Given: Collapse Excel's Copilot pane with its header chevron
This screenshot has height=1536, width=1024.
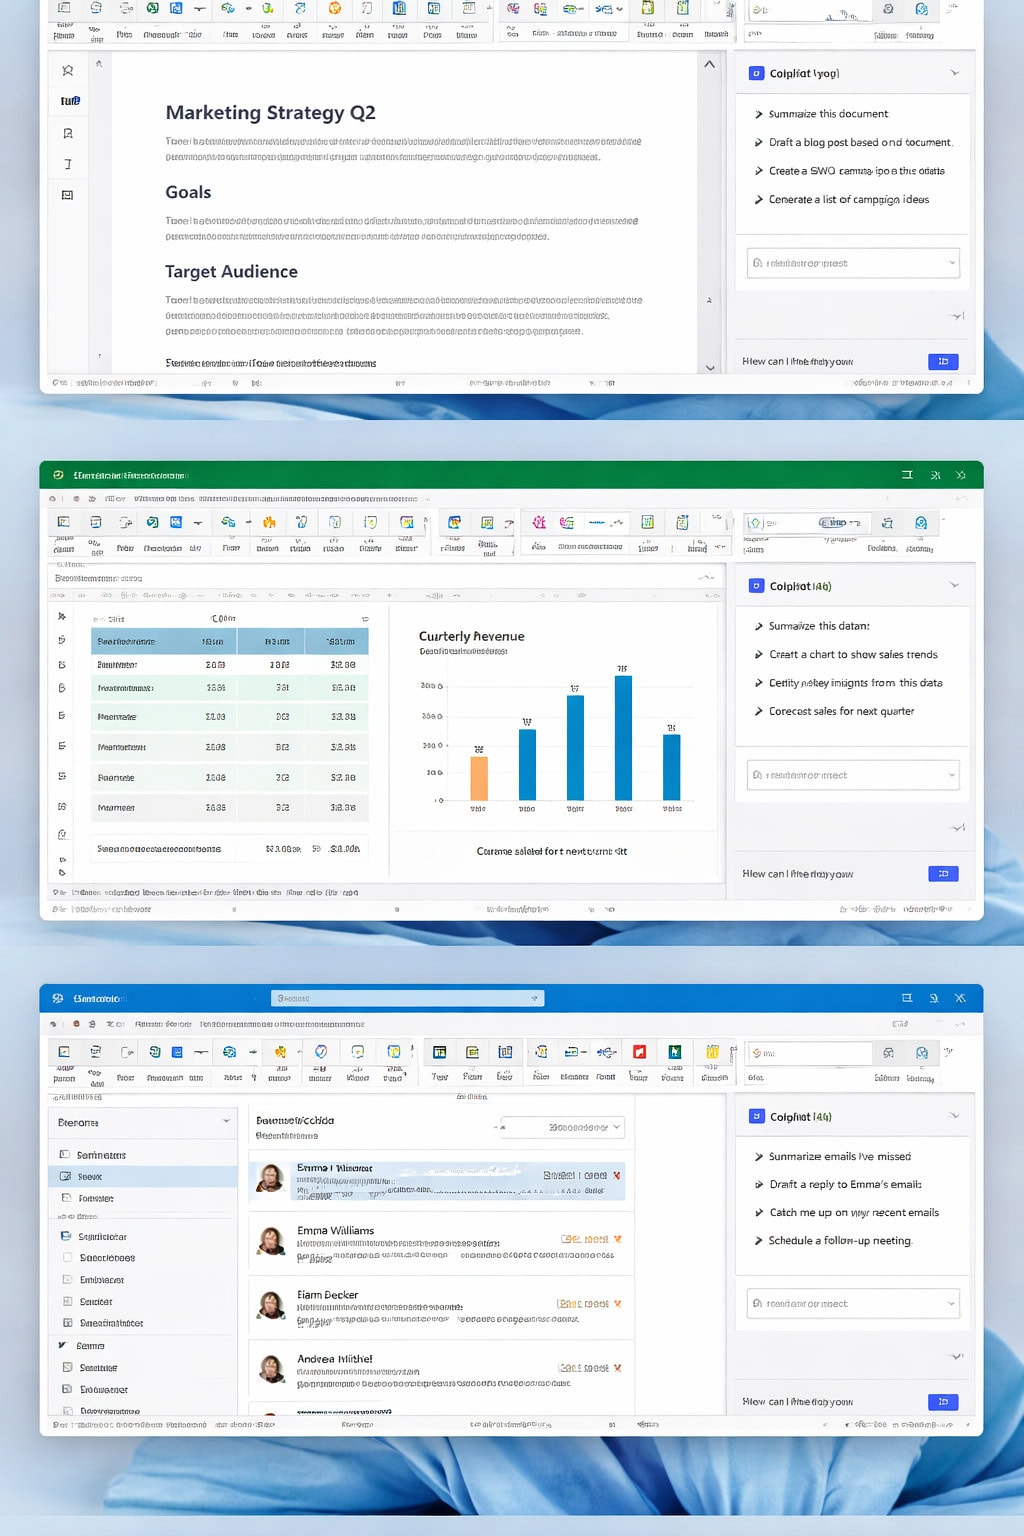Looking at the screenshot, I should tap(954, 585).
